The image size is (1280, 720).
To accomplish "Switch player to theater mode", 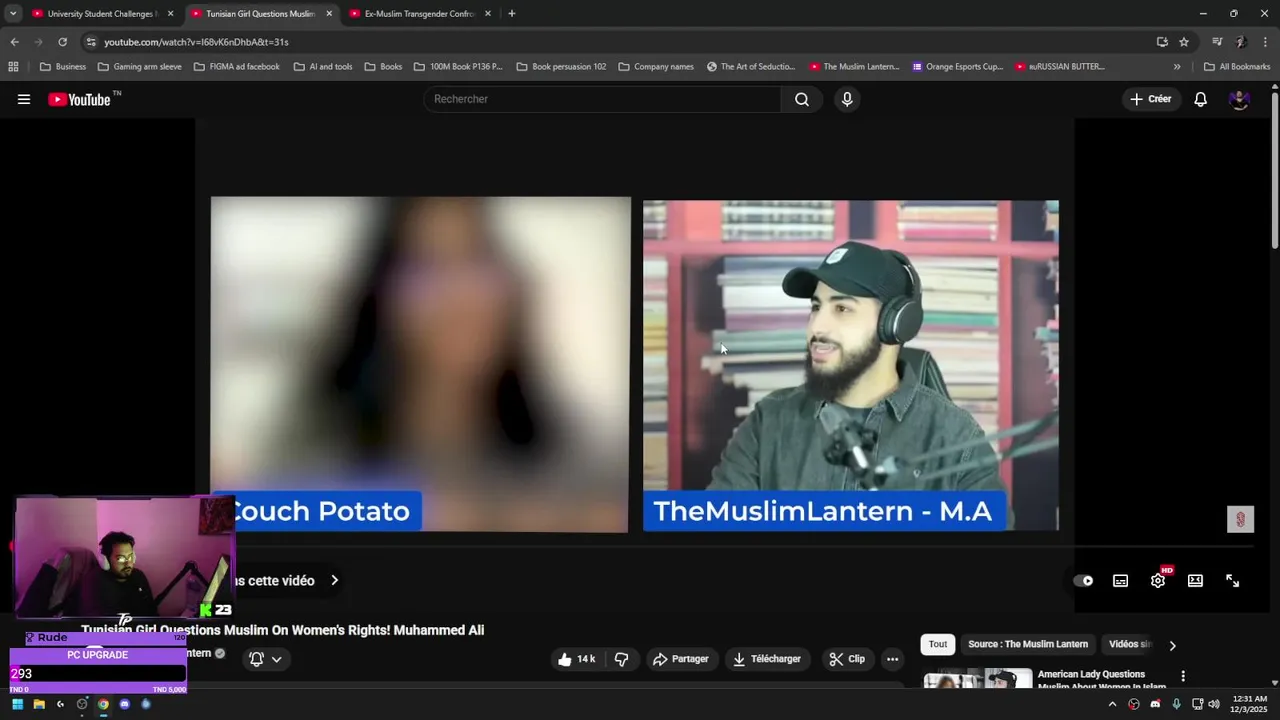I will [x=1195, y=580].
